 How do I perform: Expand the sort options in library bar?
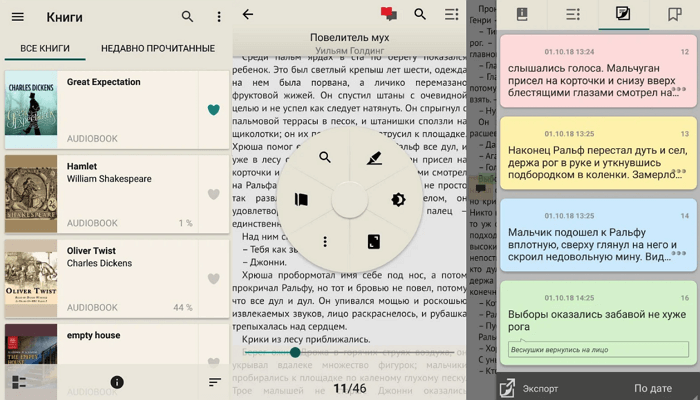pyautogui.click(x=214, y=382)
